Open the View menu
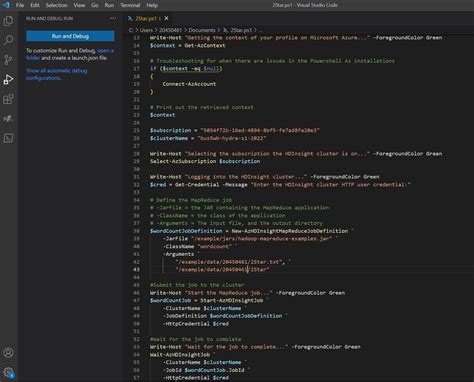The image size is (474, 382). pyautogui.click(x=79, y=5)
